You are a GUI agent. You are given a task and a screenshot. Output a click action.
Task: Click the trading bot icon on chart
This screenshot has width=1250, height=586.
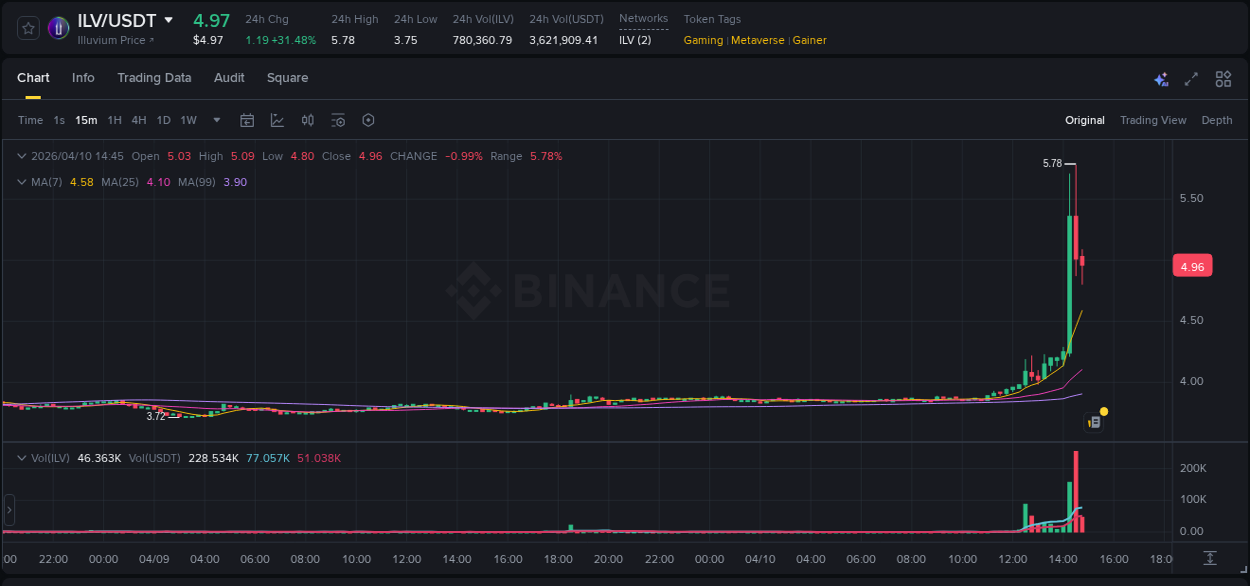(1093, 421)
